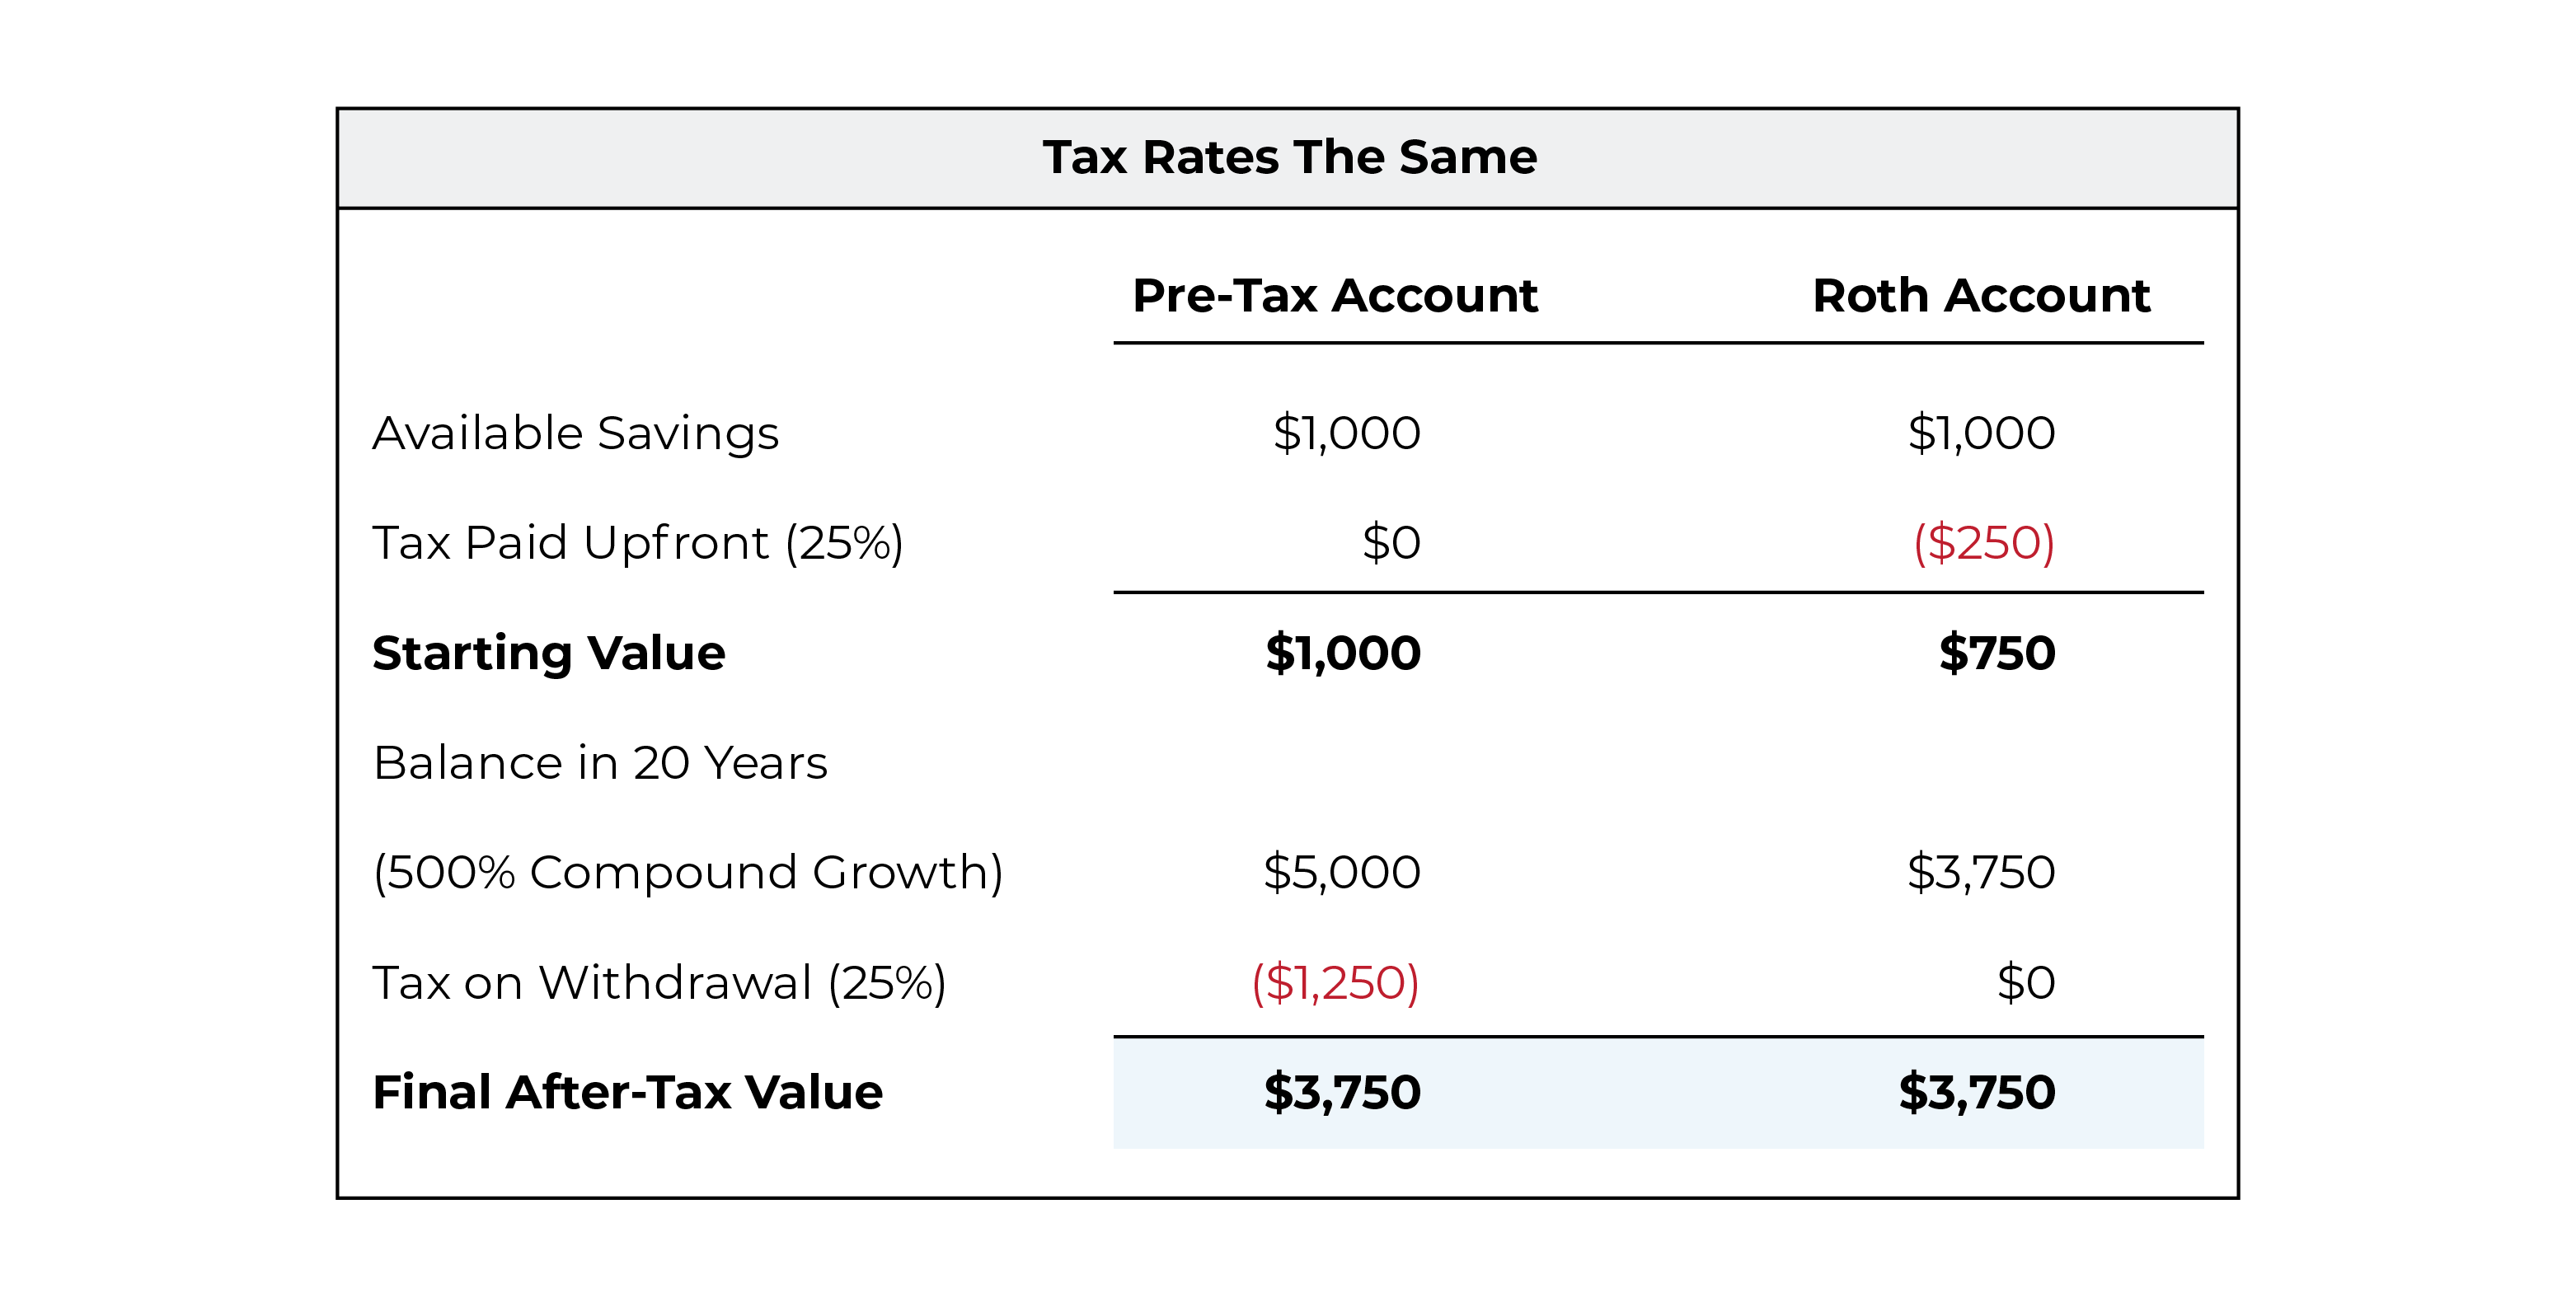The width and height of the screenshot is (2576, 1307).
Task: Click the $0 Pre-Tax upfront tax value
Action: 1391,543
